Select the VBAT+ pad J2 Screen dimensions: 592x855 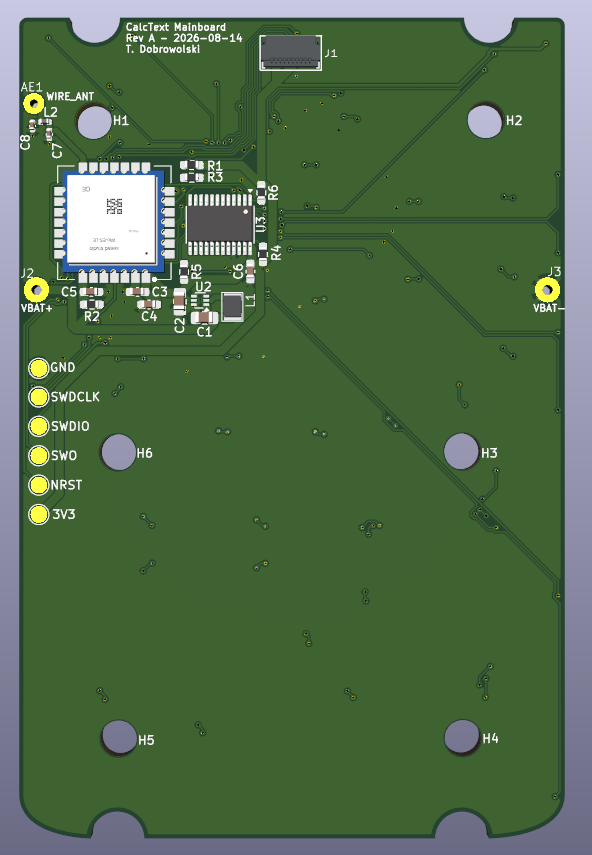click(x=37, y=290)
